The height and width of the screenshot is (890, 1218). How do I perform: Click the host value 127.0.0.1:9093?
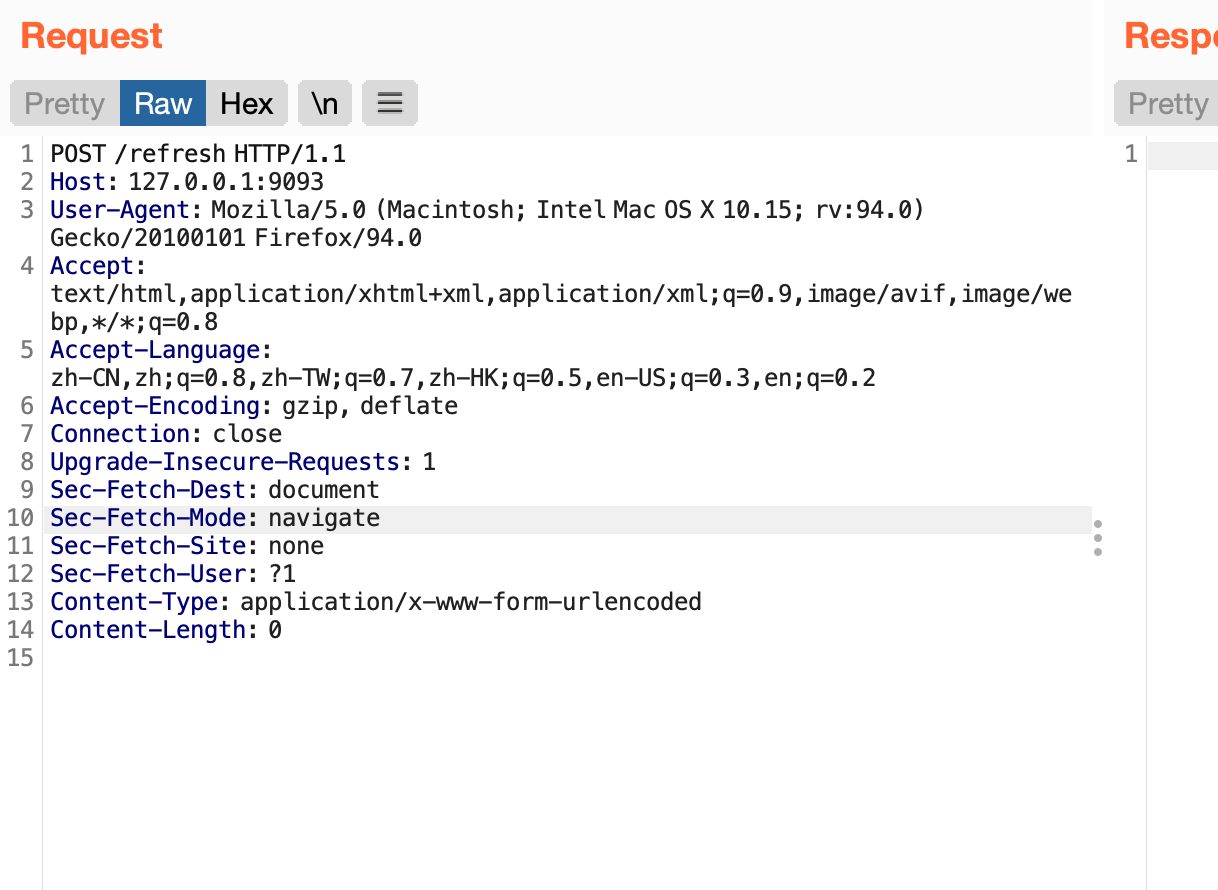(226, 182)
